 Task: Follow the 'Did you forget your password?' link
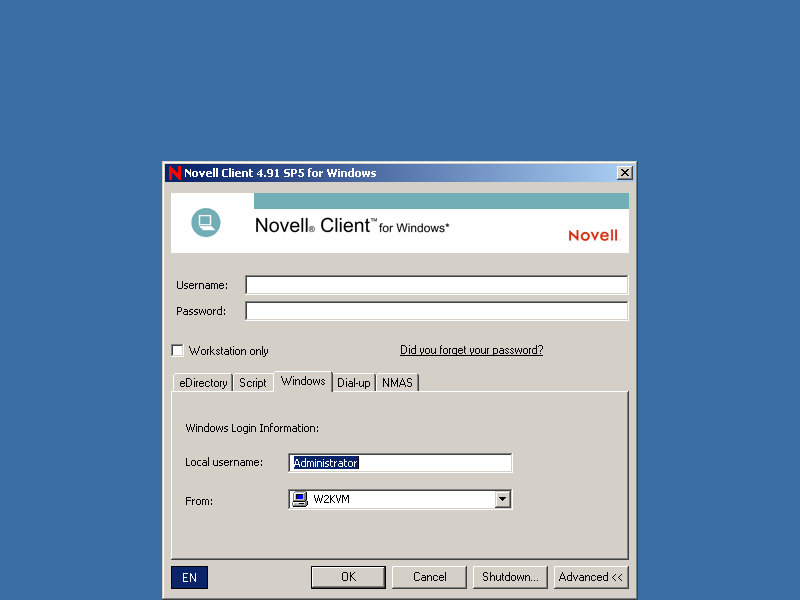pyautogui.click(x=471, y=350)
